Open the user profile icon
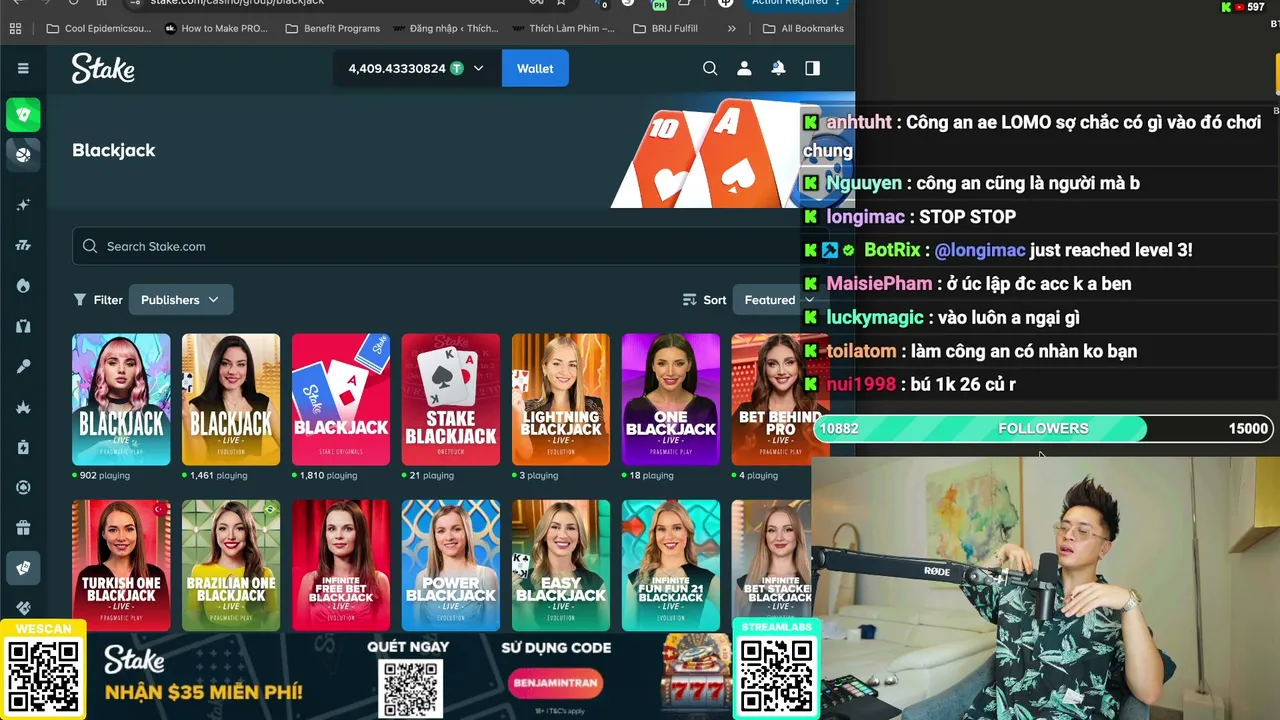Screen dimensions: 1280x720 (744, 68)
